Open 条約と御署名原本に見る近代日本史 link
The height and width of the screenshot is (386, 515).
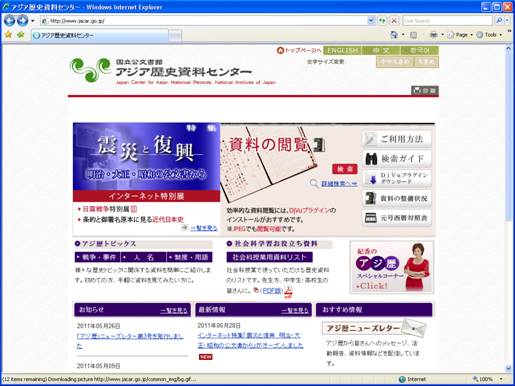[133, 219]
